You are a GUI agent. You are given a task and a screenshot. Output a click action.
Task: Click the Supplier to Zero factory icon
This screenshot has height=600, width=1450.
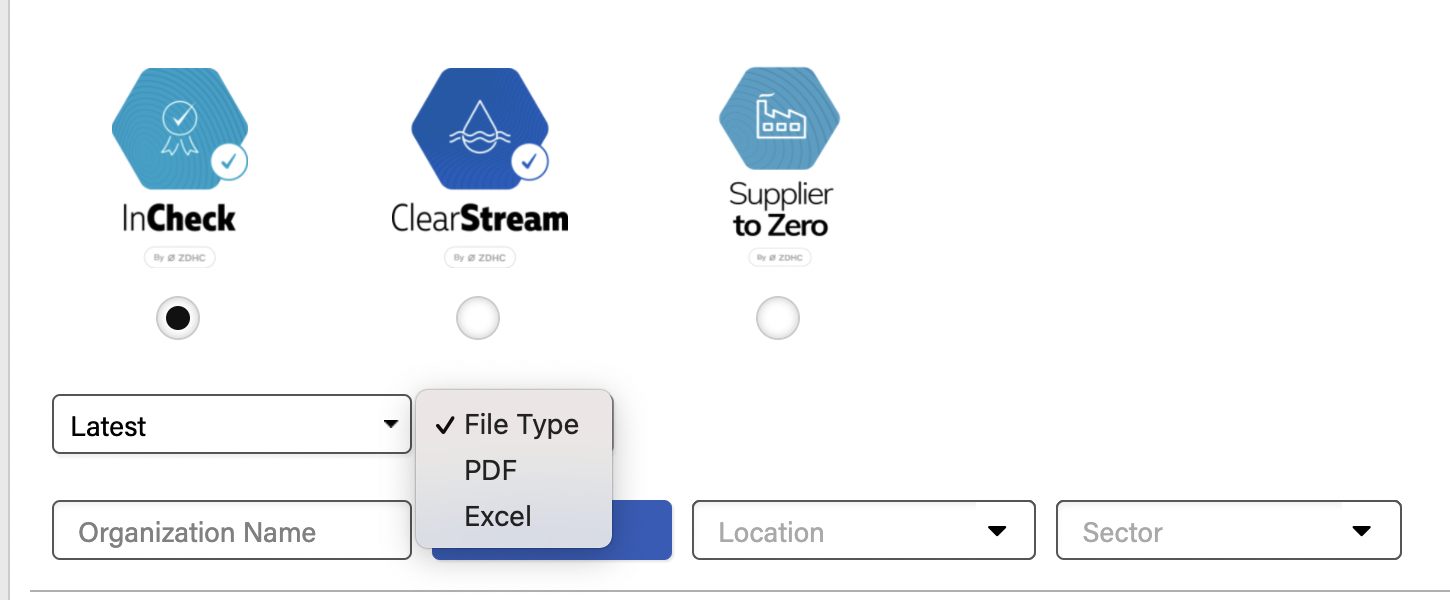(x=779, y=120)
